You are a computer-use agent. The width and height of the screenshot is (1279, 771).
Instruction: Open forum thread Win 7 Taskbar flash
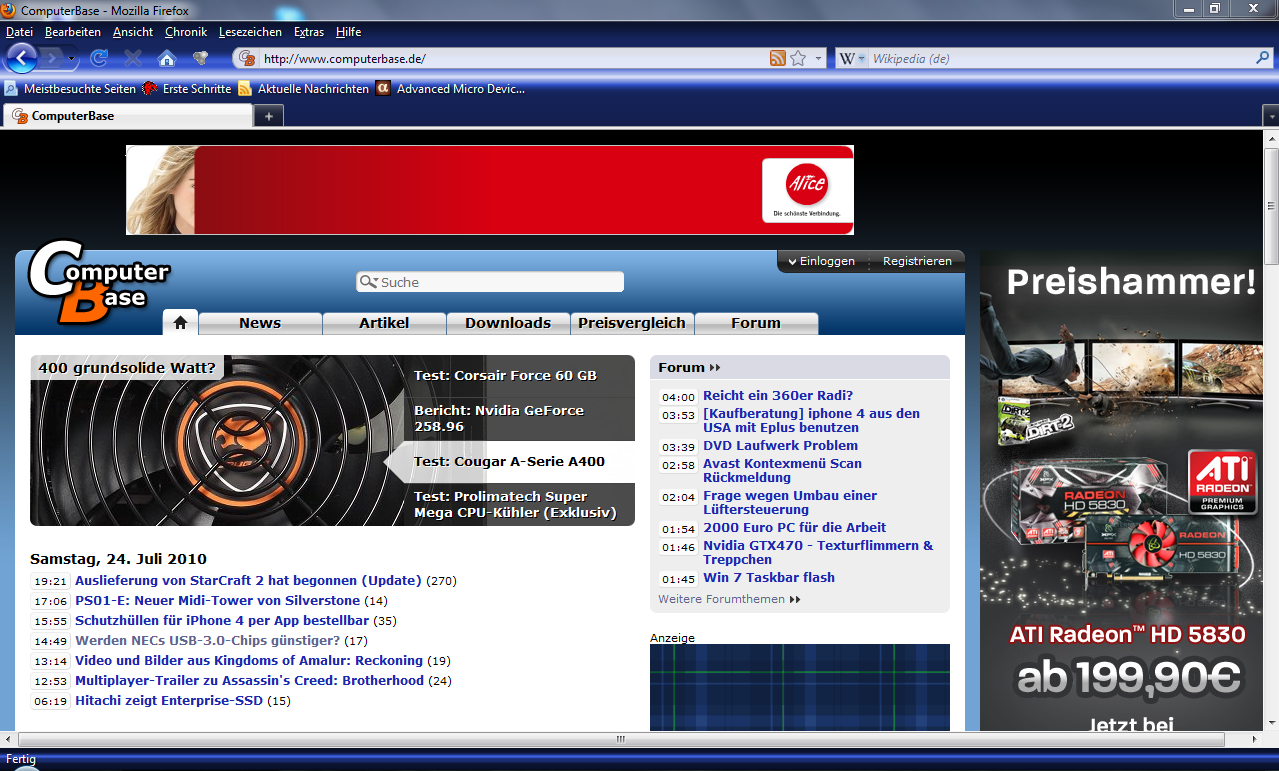(769, 578)
